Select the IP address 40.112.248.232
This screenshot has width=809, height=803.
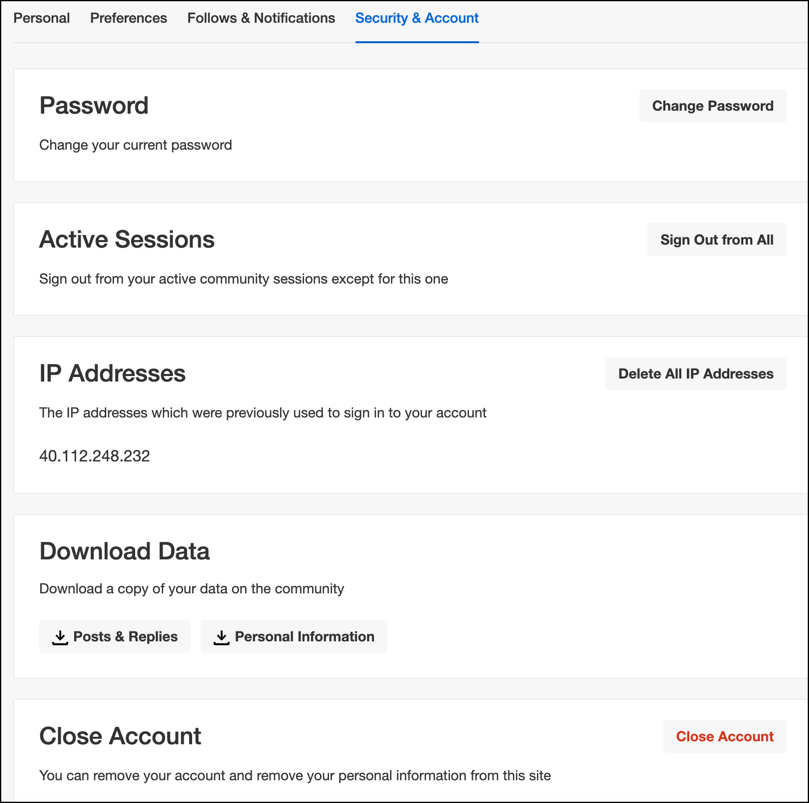pos(93,456)
